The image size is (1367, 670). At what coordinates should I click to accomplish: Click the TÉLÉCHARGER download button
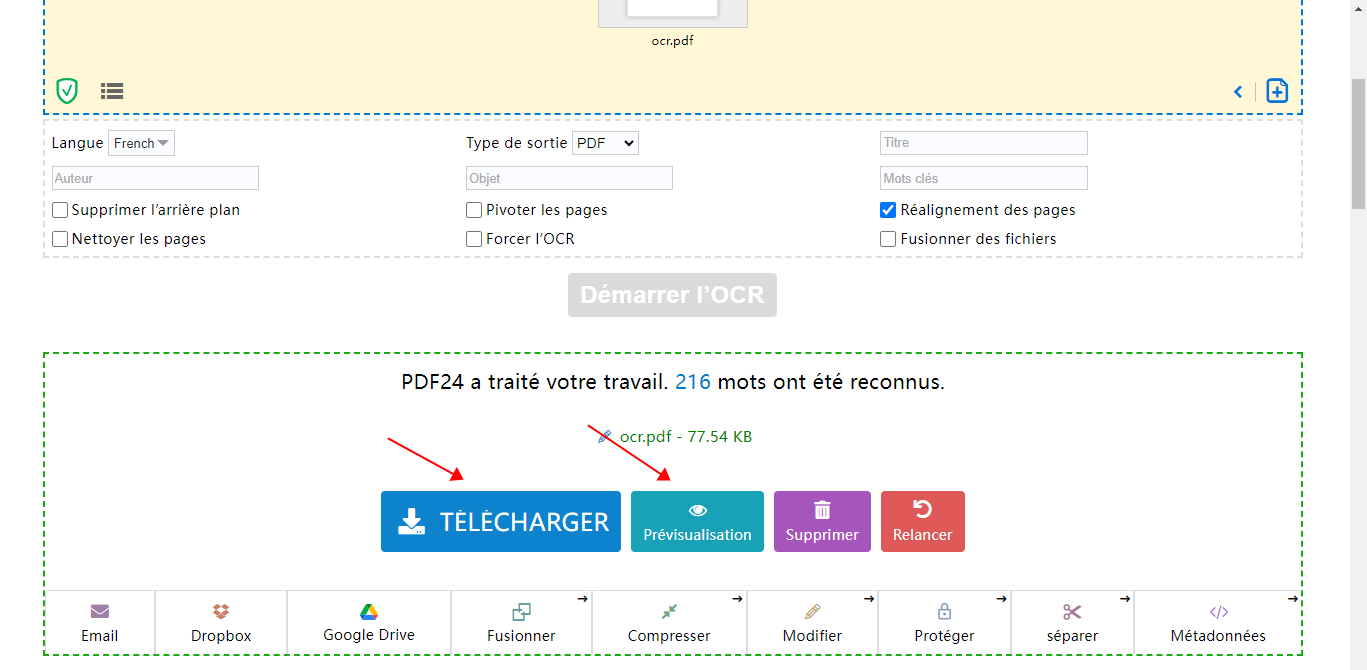click(501, 521)
